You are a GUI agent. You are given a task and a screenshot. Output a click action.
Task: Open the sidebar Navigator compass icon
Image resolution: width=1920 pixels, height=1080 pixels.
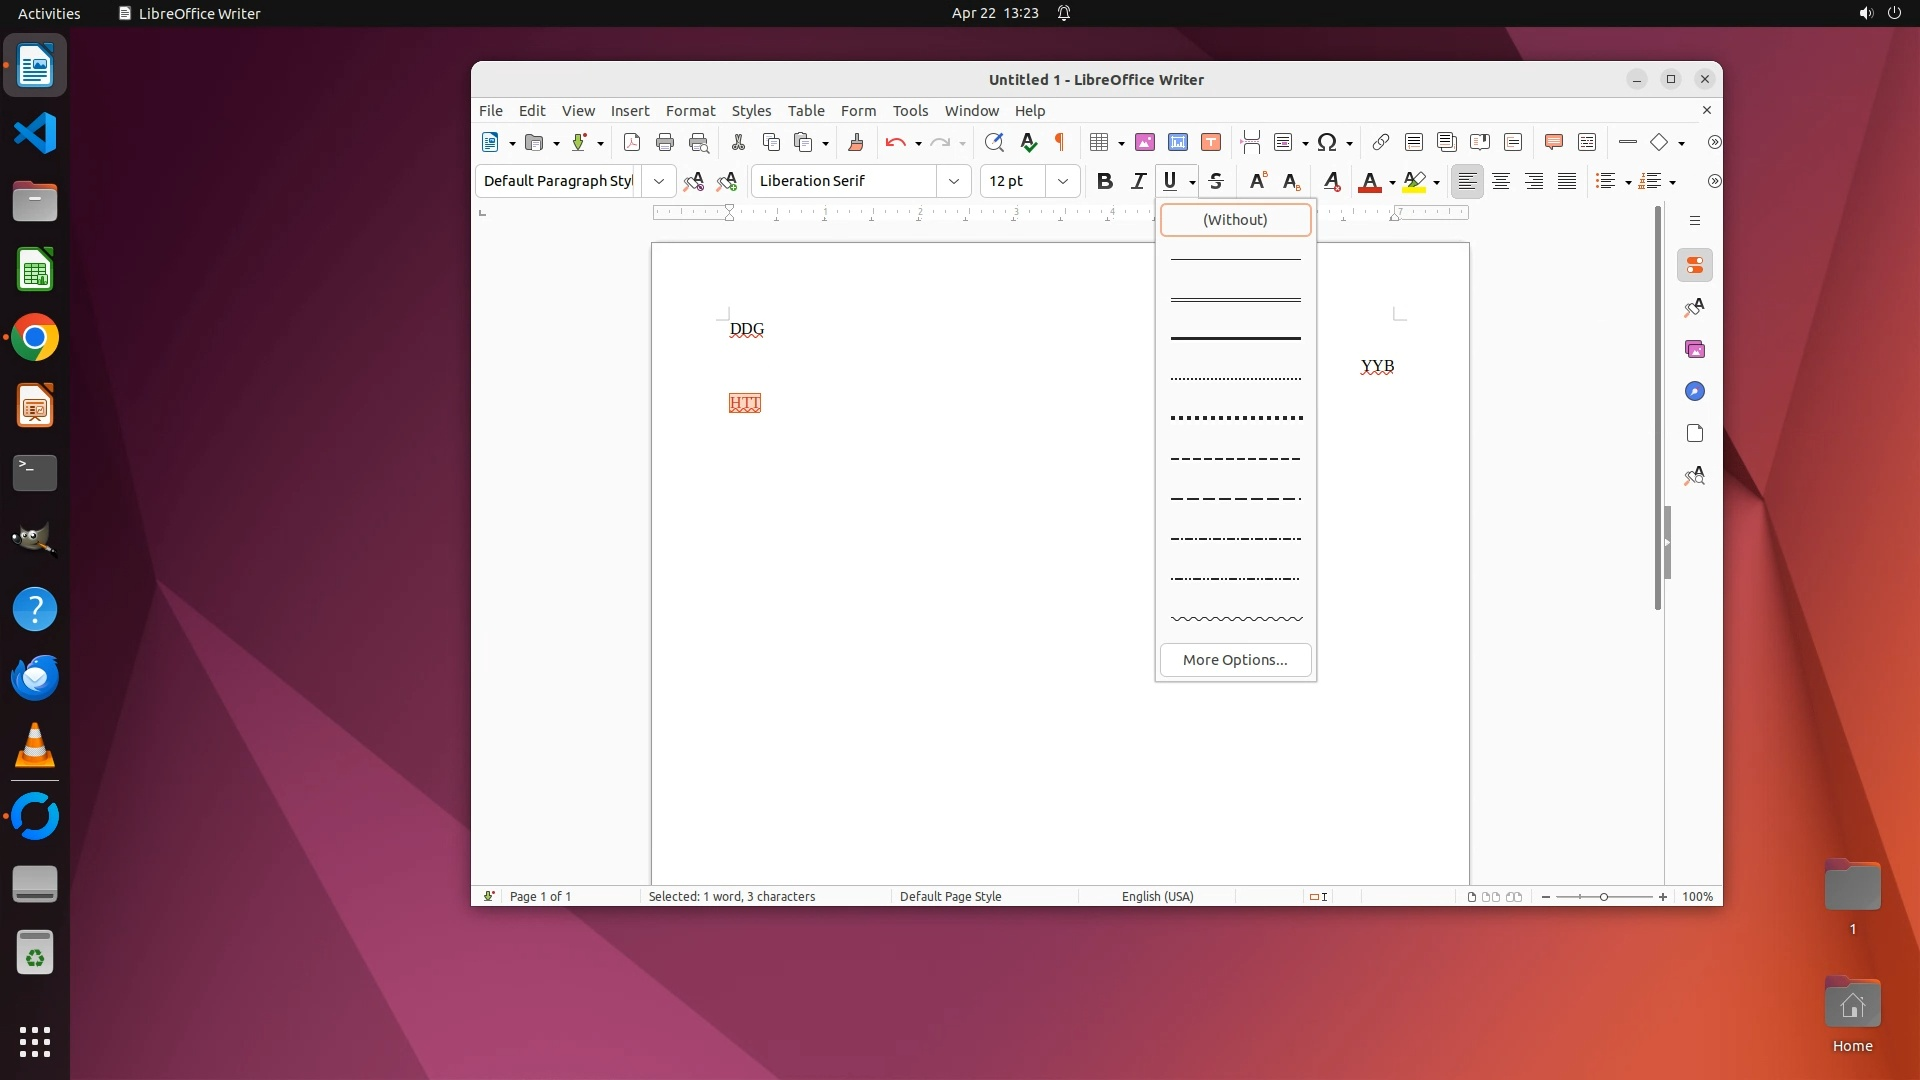tap(1694, 391)
